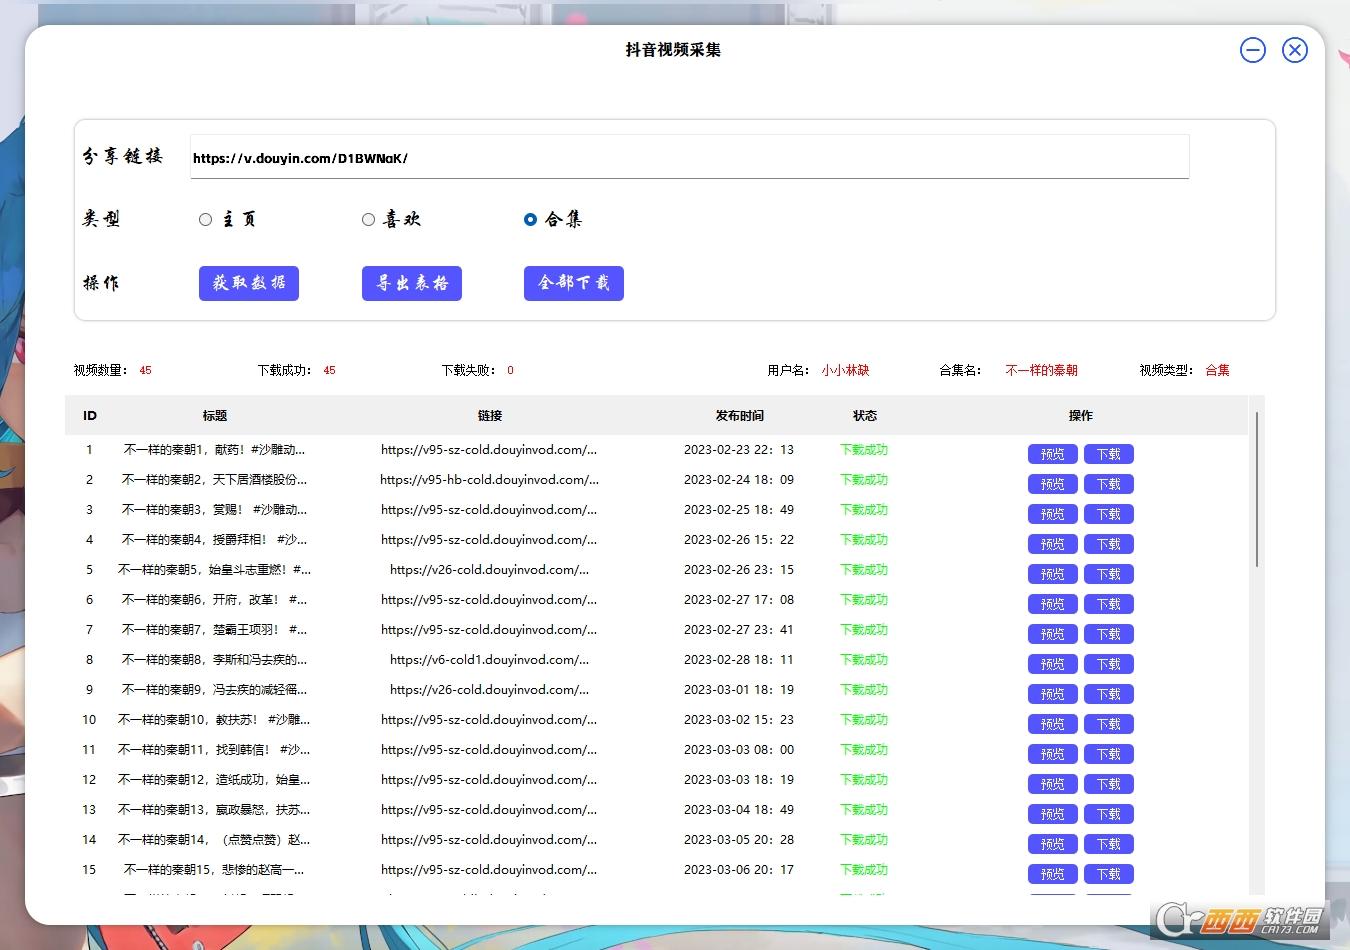Click the 下载失败 count value 0
This screenshot has height=950, width=1350.
coord(510,371)
